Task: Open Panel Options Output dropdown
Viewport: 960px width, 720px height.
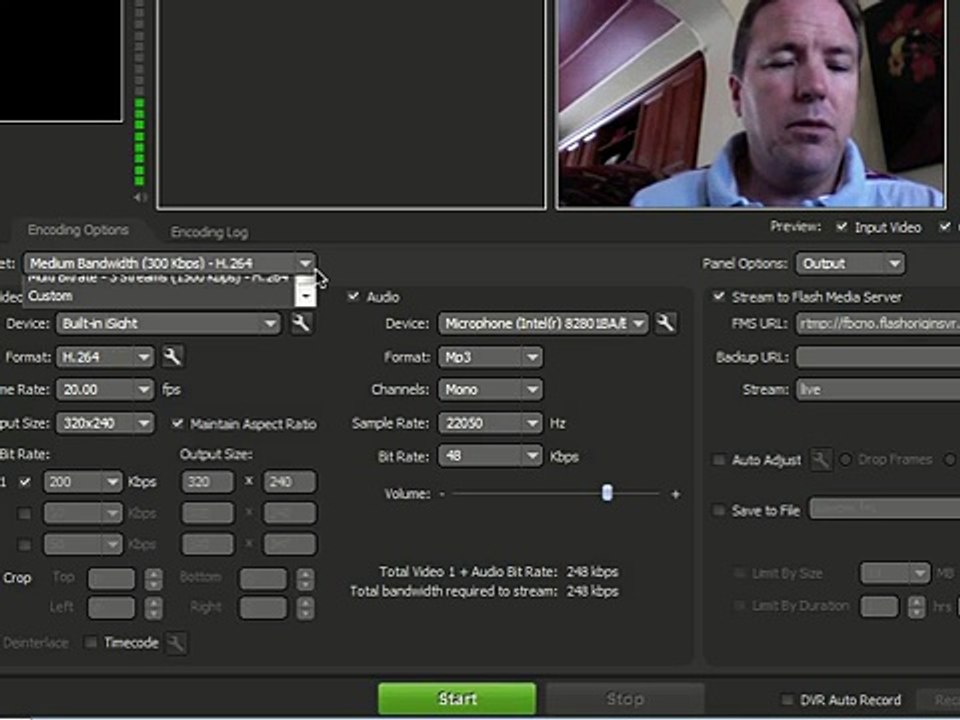Action: pos(850,263)
